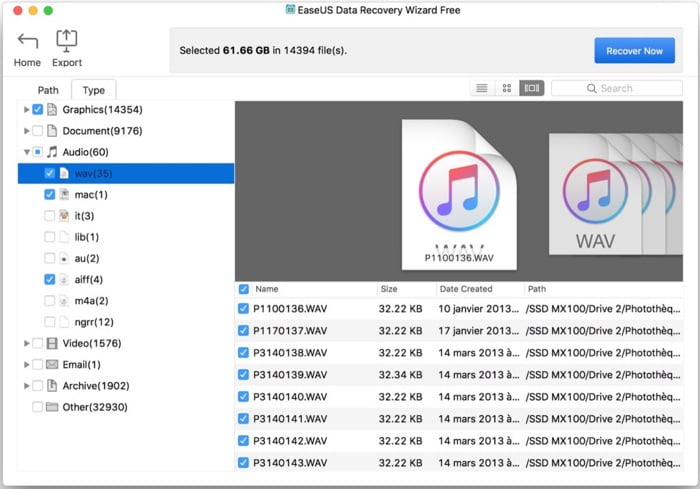This screenshot has width=700, height=489.
Task: Go back using the Home arrow icon
Action: pos(28,41)
